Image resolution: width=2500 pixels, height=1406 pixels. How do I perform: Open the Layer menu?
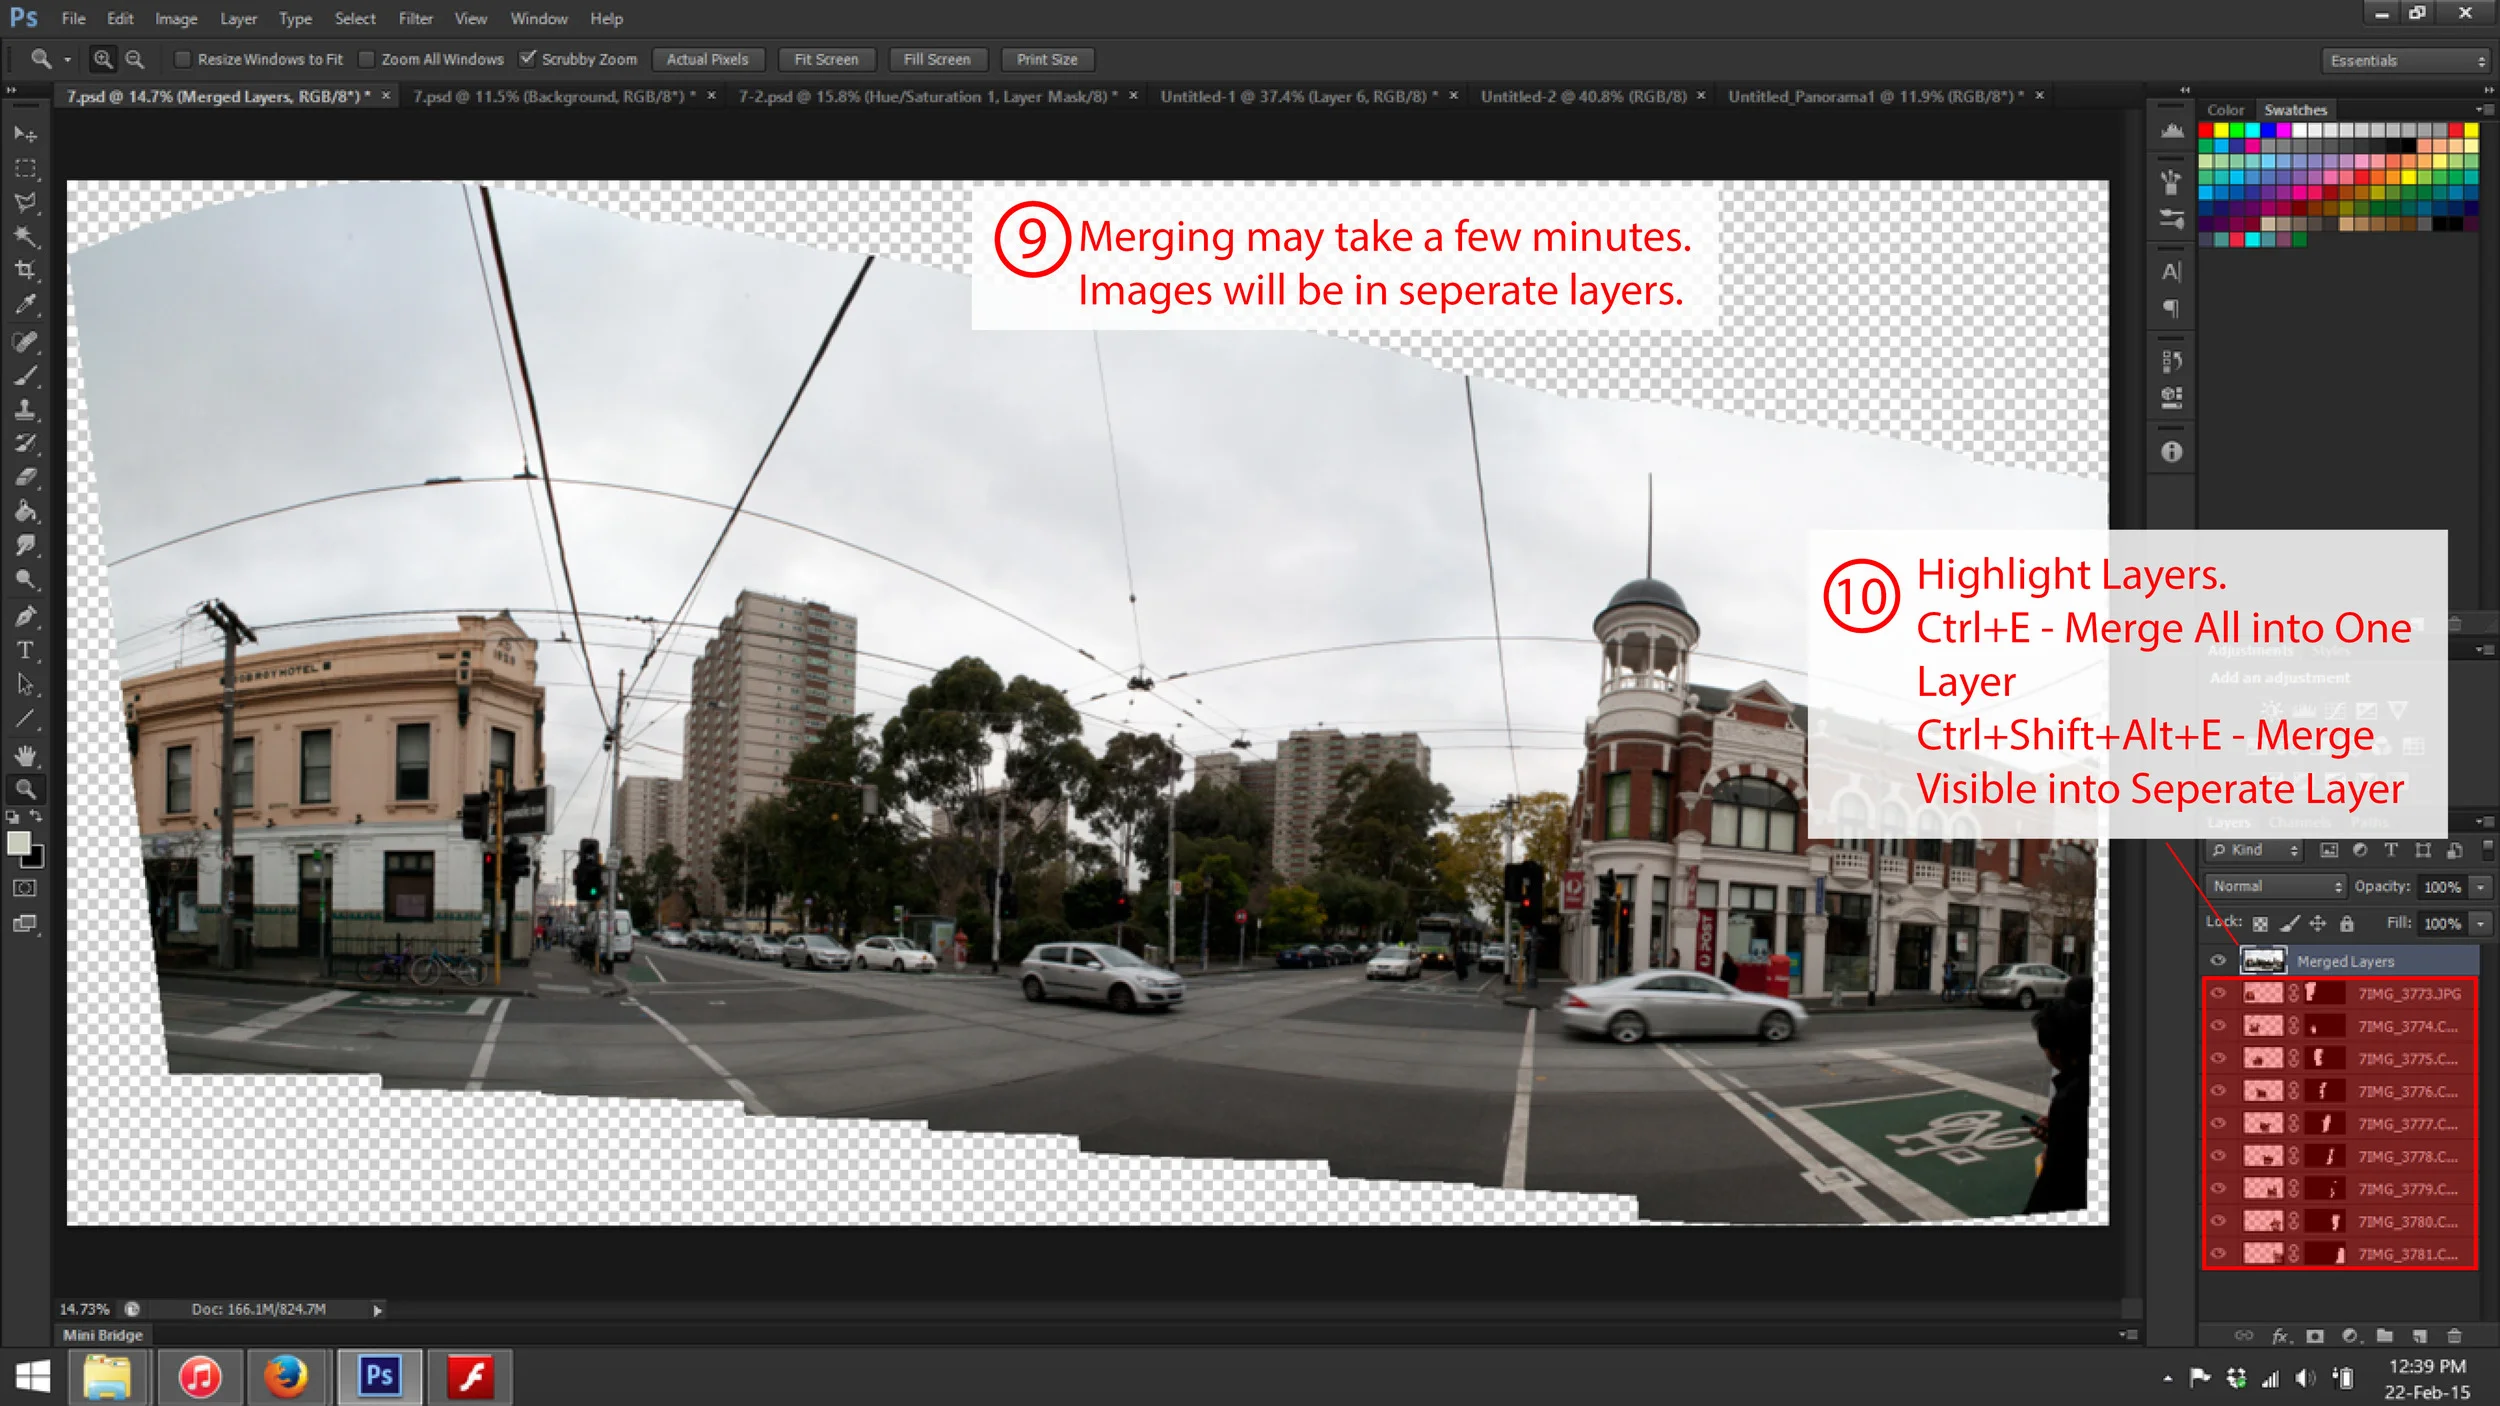238,18
